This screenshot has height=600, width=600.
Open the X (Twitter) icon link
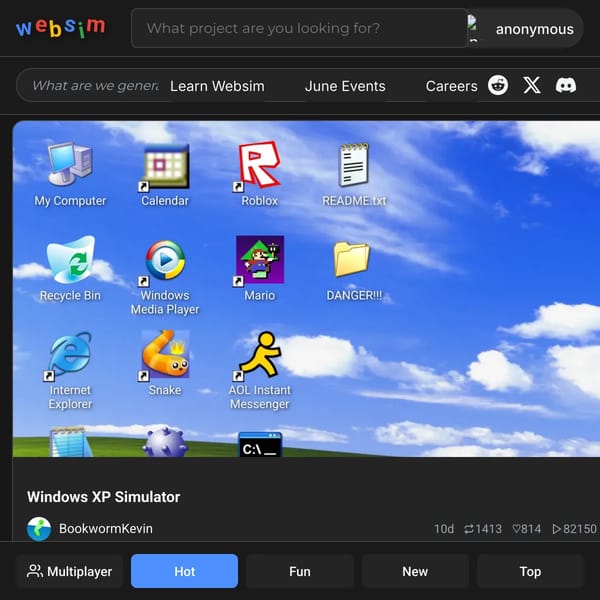click(532, 85)
